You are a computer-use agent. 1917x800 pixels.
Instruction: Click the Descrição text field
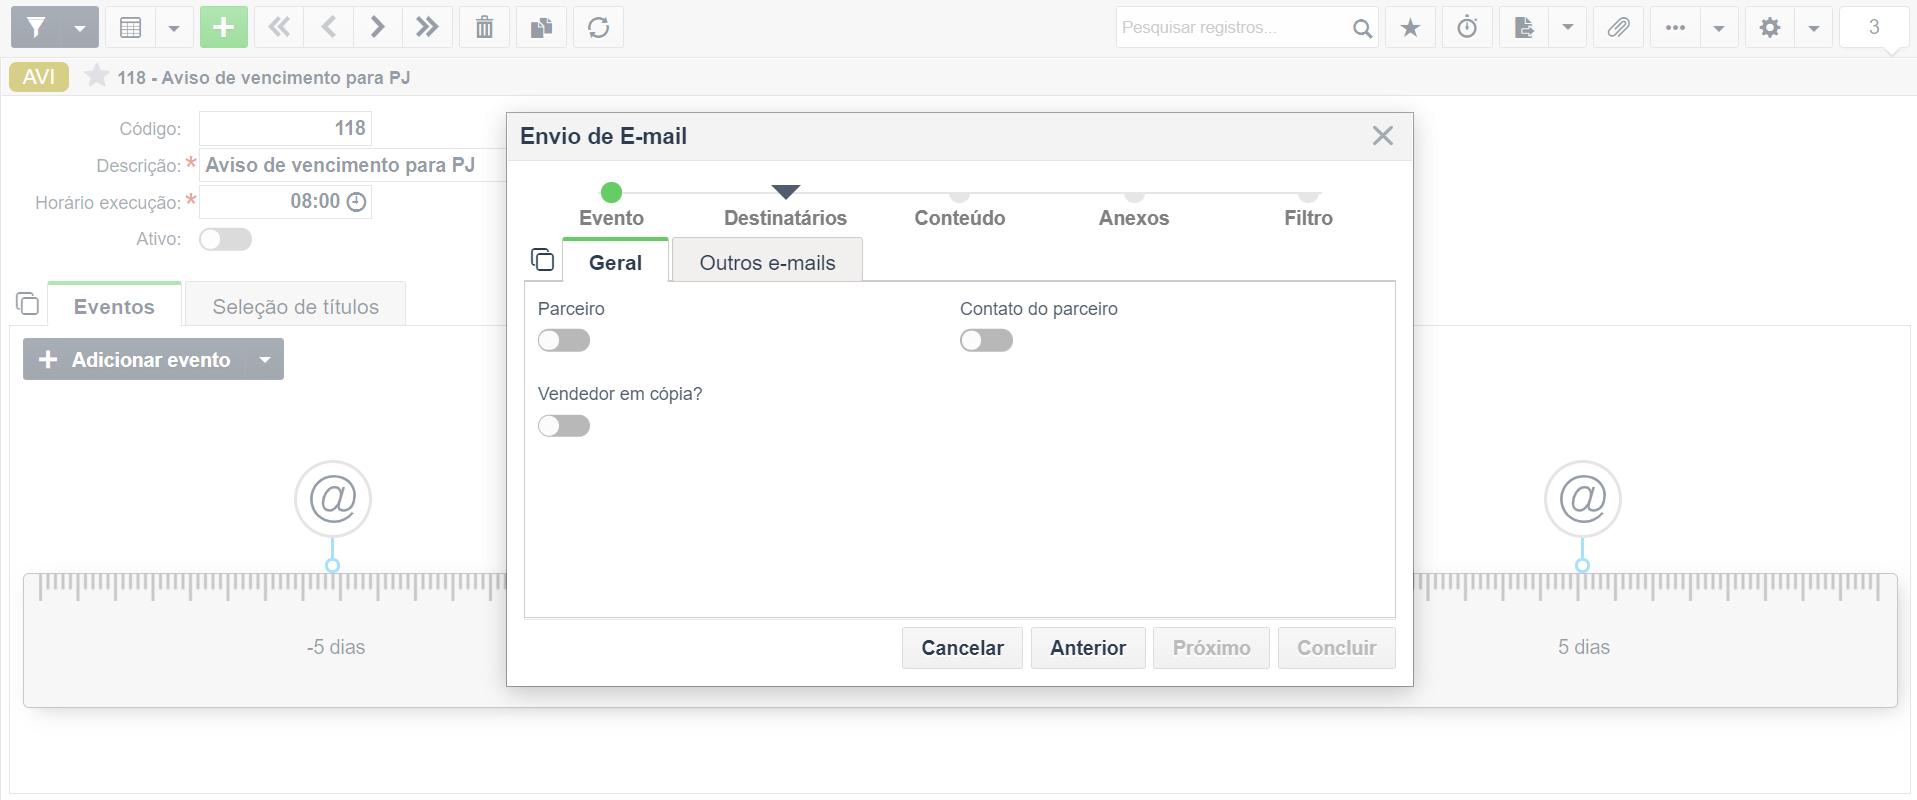tap(353, 165)
